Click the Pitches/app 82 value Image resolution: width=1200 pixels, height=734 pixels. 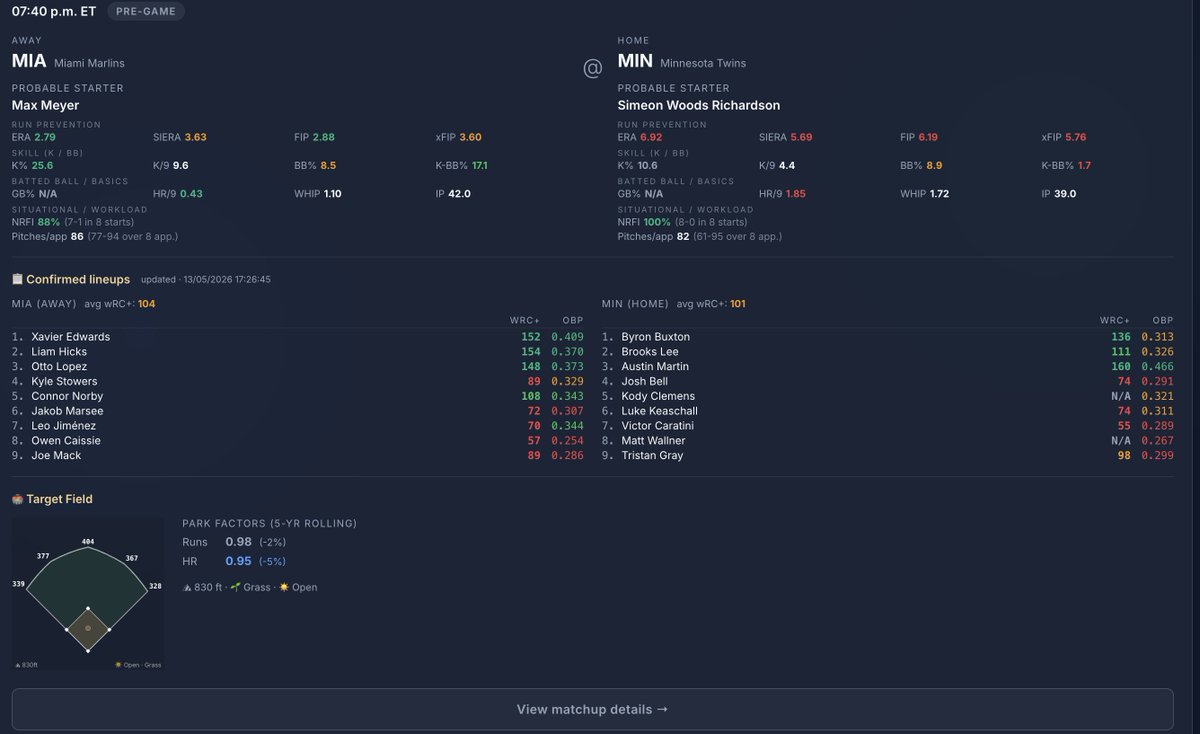(682, 237)
